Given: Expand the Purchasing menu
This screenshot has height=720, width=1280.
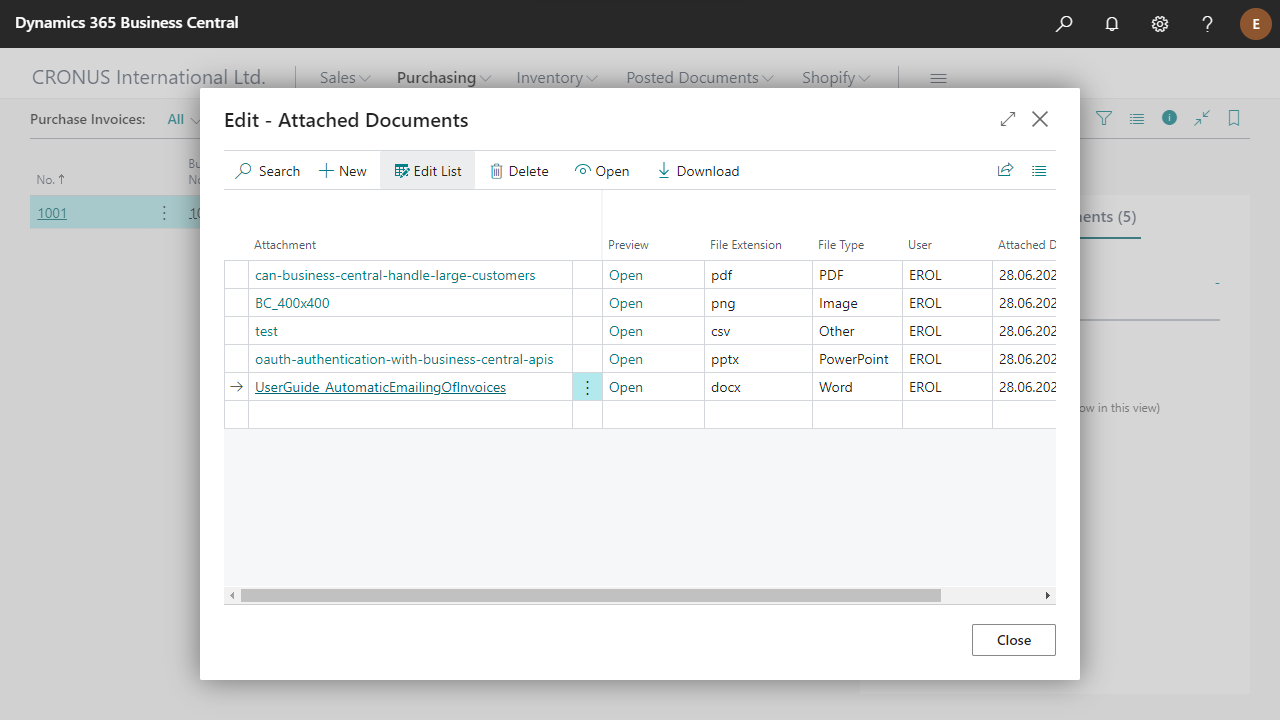Looking at the screenshot, I should pos(444,78).
